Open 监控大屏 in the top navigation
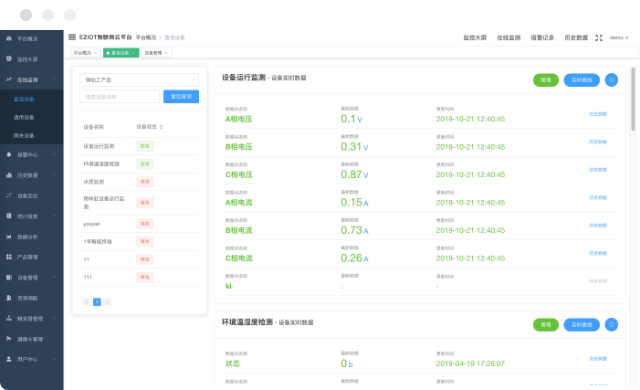This screenshot has height=390, width=640. click(475, 38)
